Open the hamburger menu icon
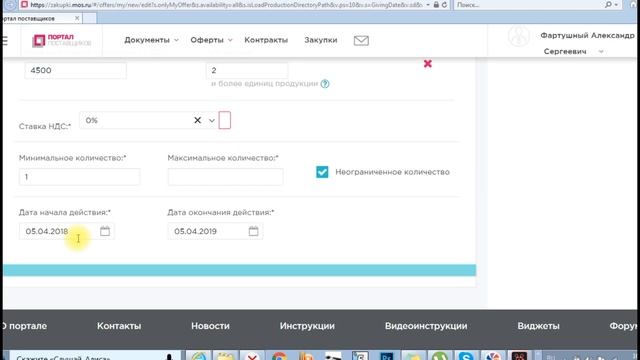Viewport: 640px width, 360px height. [x=4, y=40]
